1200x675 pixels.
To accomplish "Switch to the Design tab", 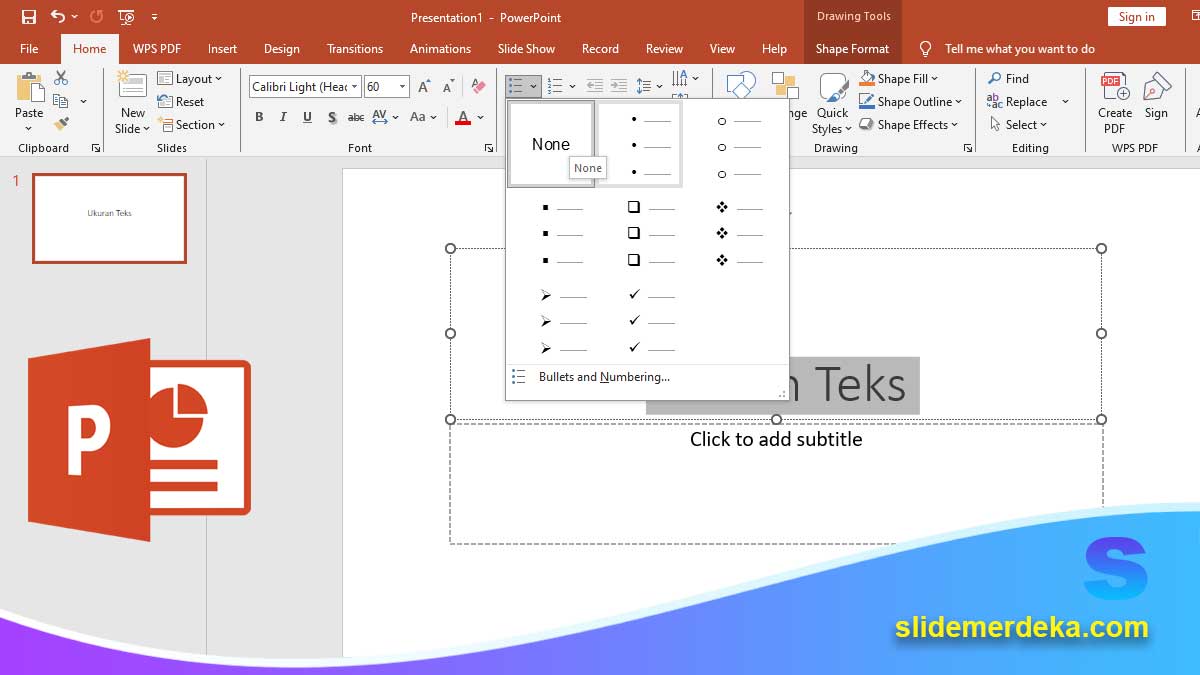I will (x=282, y=48).
